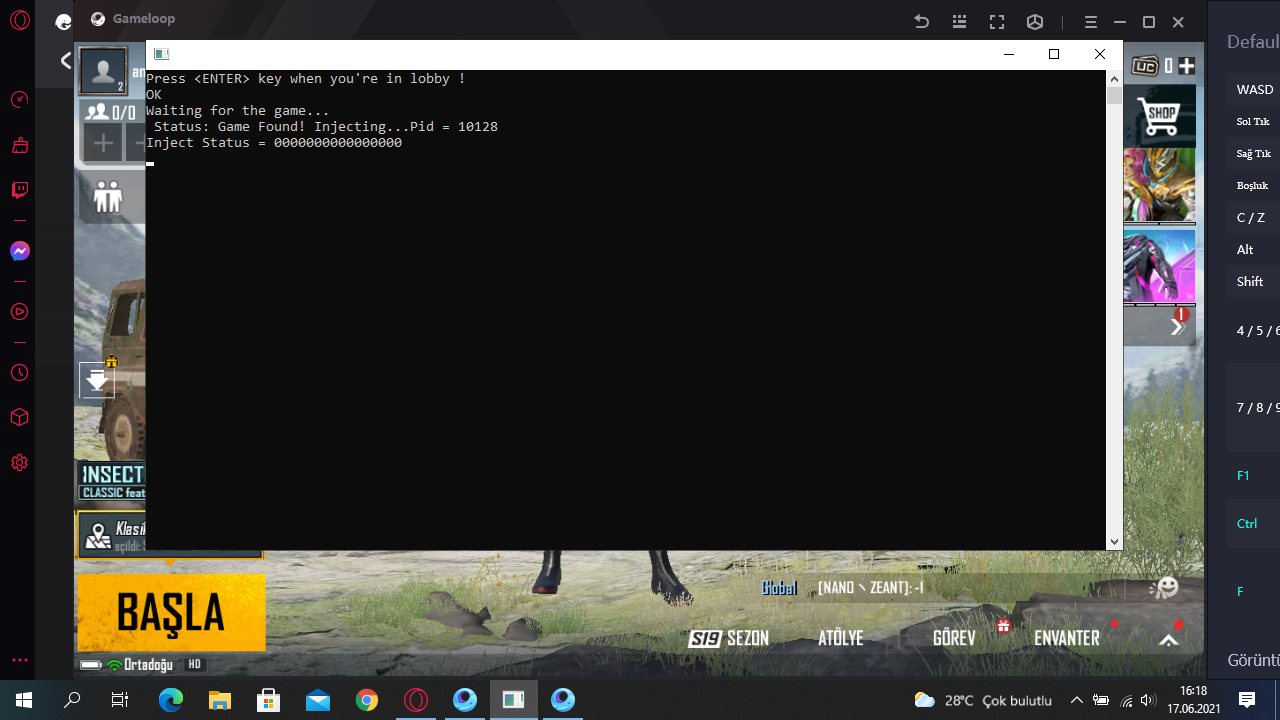
Task: Click the console window title icon
Action: tap(161, 54)
